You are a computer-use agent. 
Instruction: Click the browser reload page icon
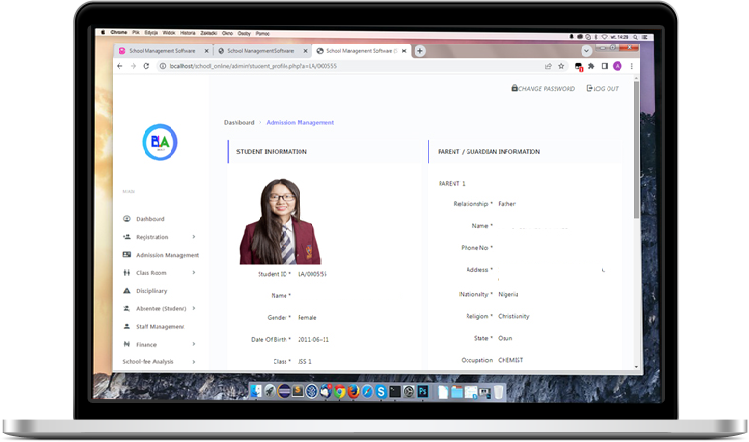[147, 66]
